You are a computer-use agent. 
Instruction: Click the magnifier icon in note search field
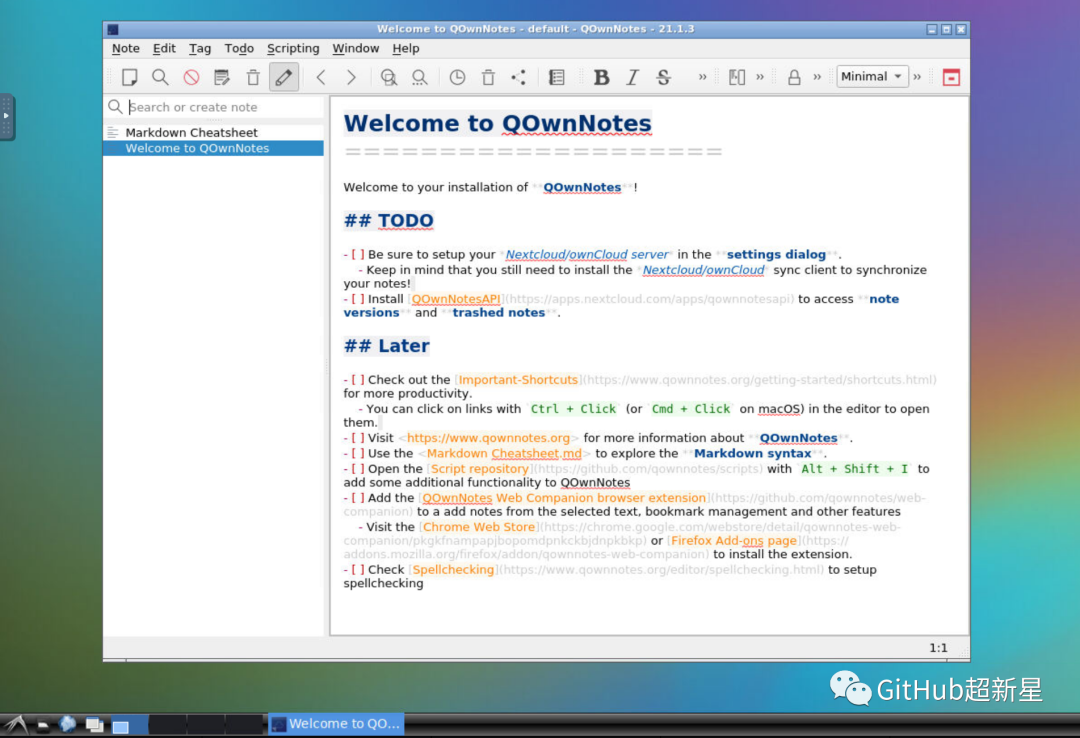(x=115, y=107)
